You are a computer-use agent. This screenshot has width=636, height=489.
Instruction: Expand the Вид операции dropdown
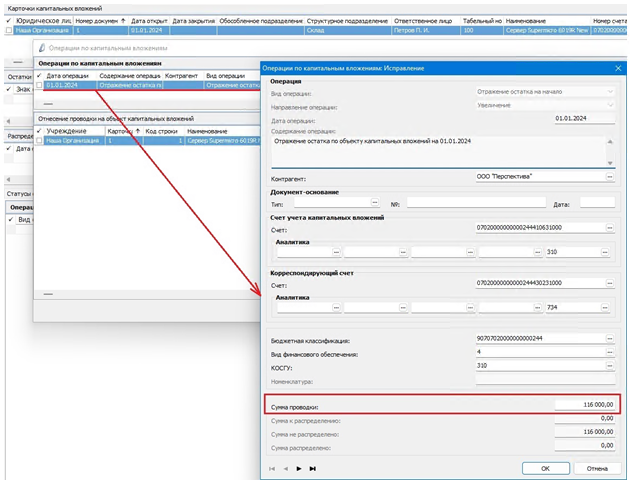click(x=609, y=92)
